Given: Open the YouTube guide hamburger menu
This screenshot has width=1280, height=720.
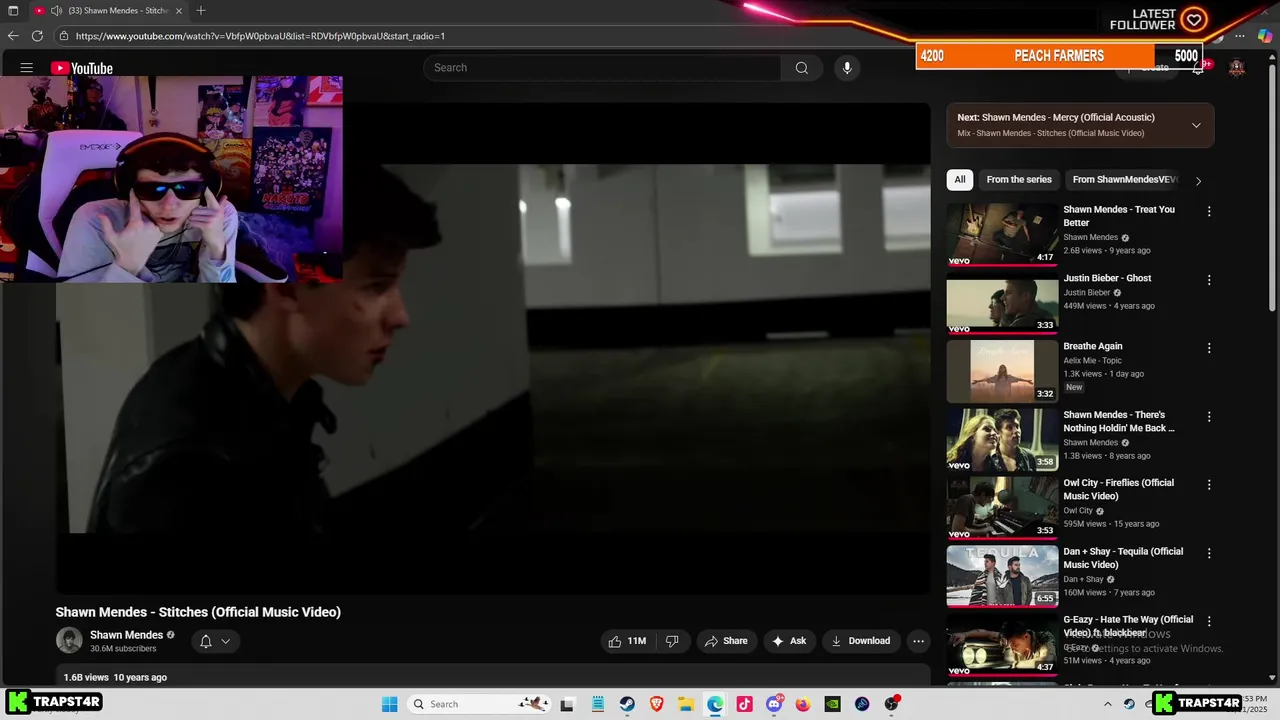Looking at the screenshot, I should coord(27,68).
